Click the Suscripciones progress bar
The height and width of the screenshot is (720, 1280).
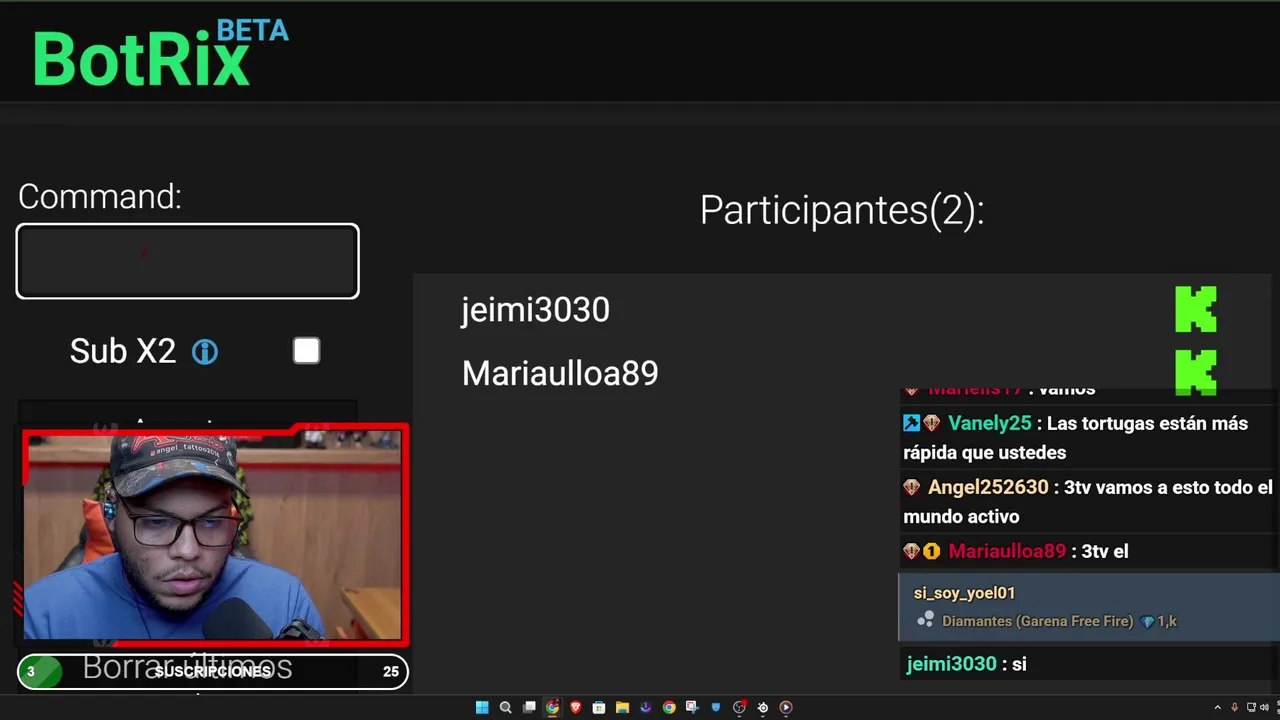click(x=212, y=672)
